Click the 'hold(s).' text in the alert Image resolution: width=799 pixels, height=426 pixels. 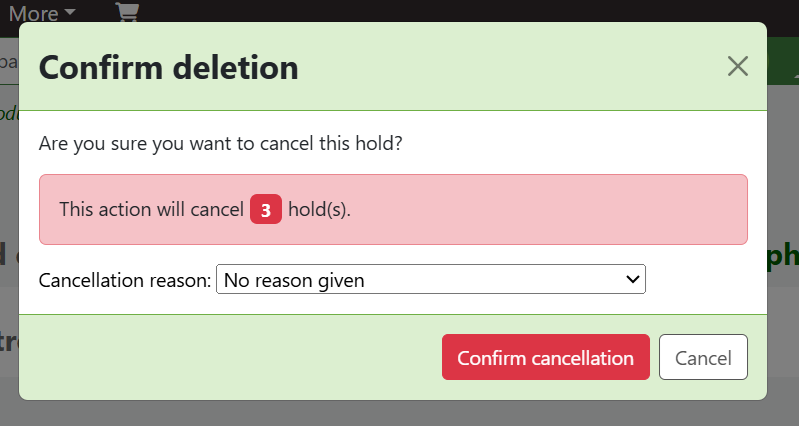[320, 210]
